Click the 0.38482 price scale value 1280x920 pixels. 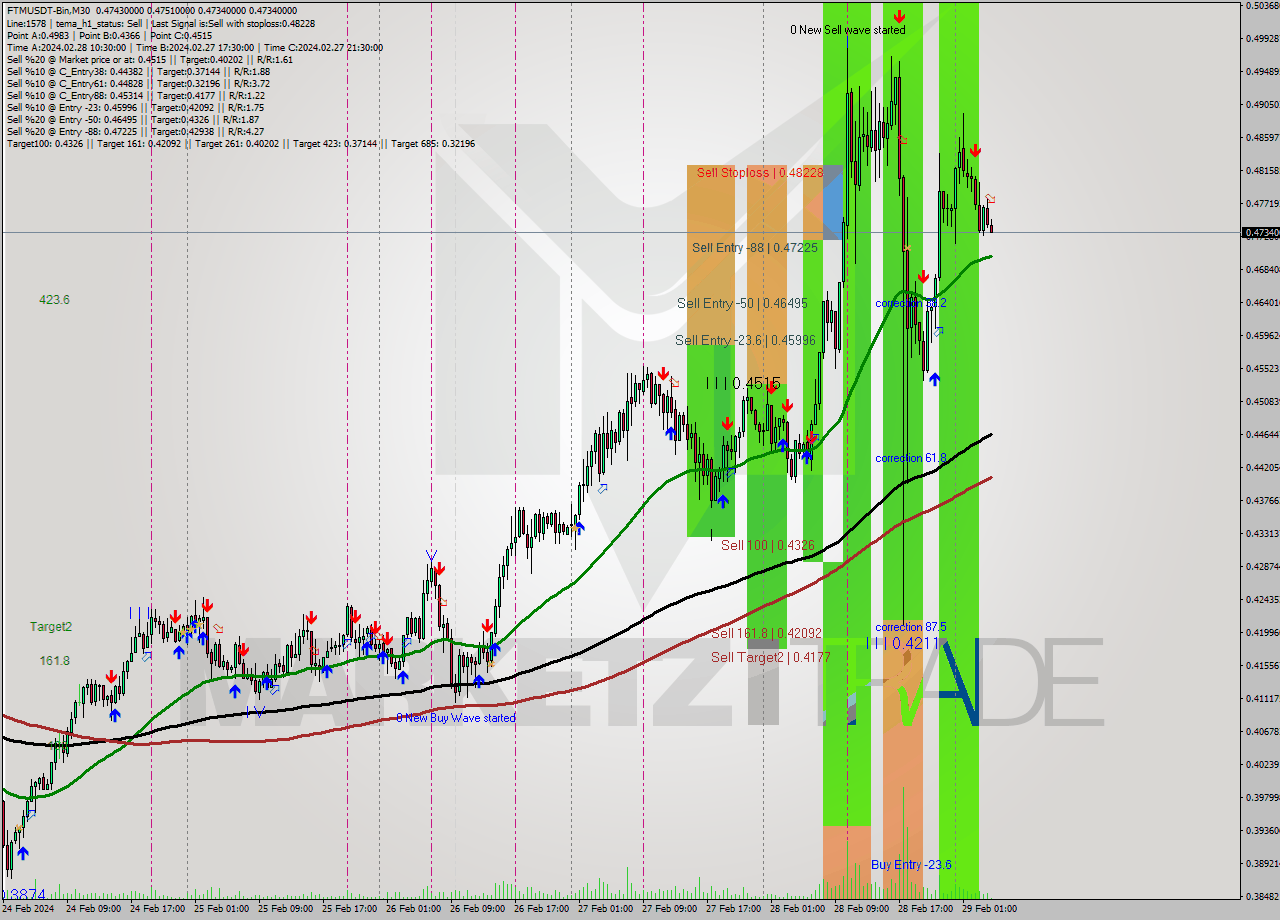1261,896
